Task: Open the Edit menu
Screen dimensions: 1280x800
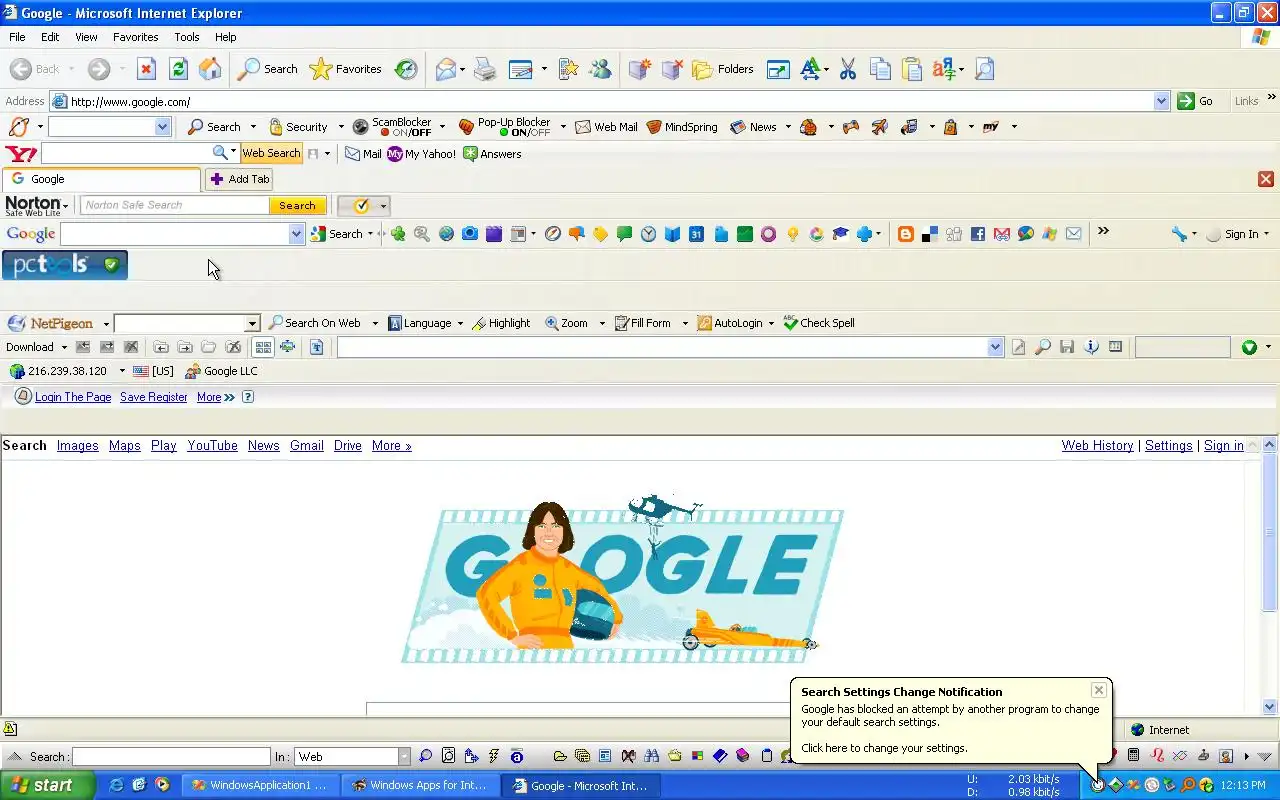Action: coord(50,37)
